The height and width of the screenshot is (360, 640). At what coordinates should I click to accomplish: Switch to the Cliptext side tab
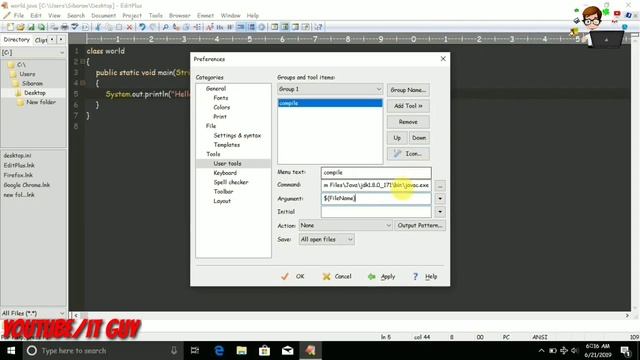pyautogui.click(x=41, y=40)
